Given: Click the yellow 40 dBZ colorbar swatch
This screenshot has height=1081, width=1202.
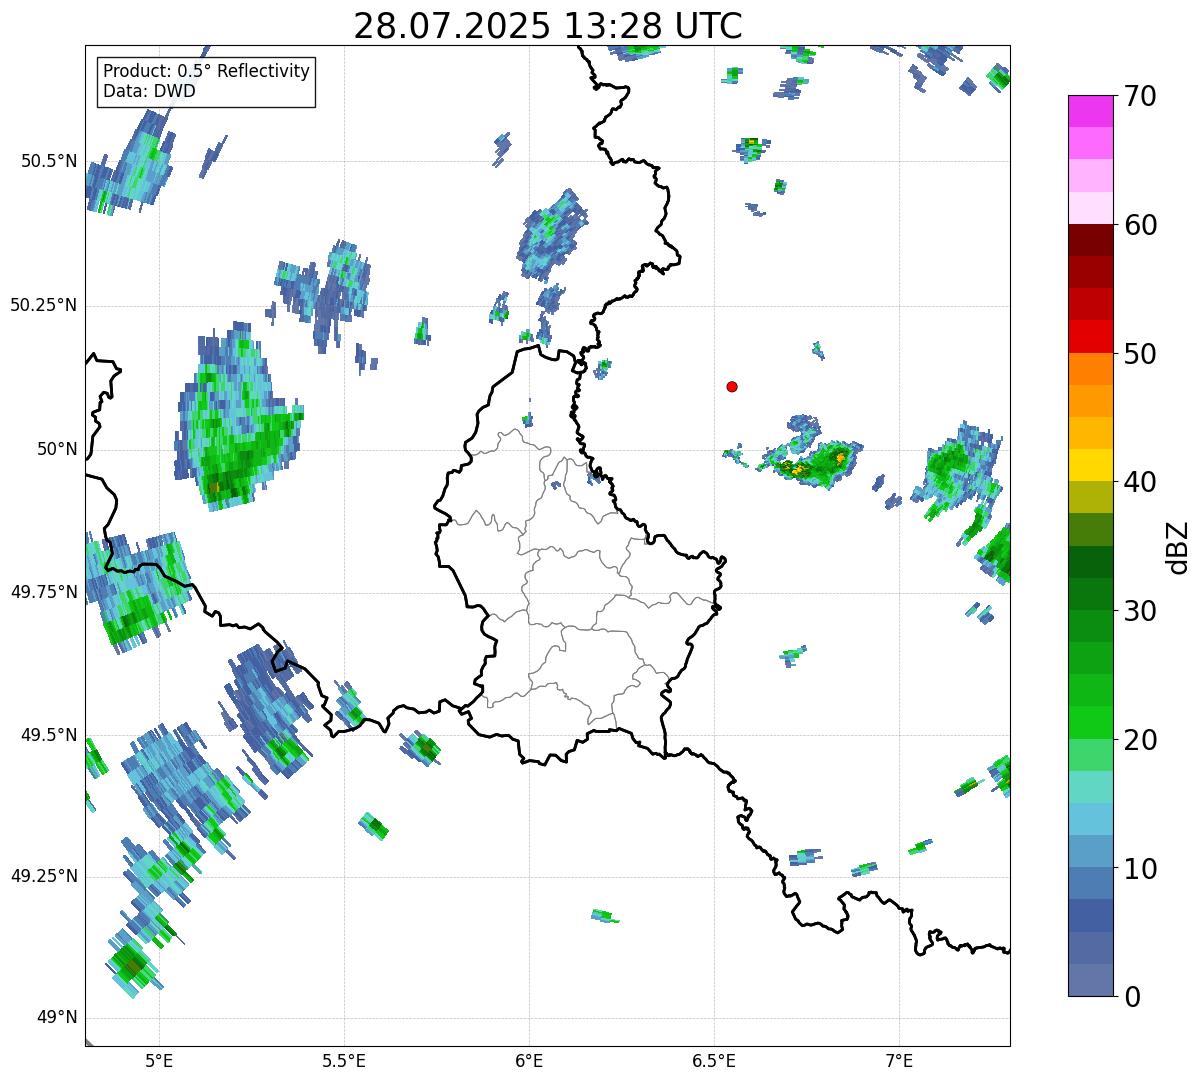Looking at the screenshot, I should (1090, 465).
